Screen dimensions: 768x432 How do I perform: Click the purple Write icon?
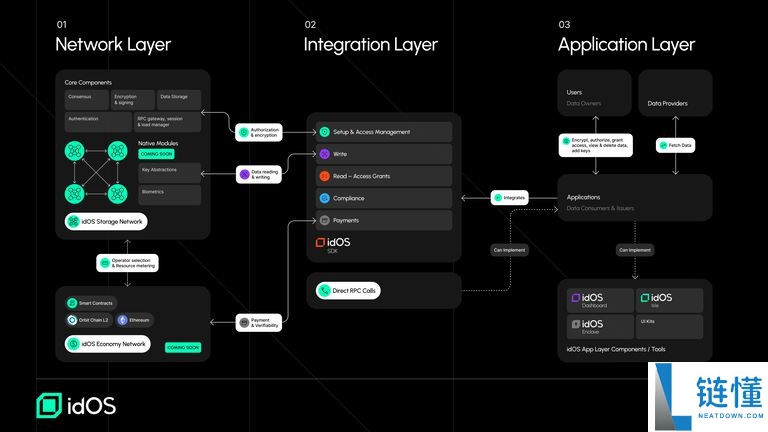pos(325,154)
